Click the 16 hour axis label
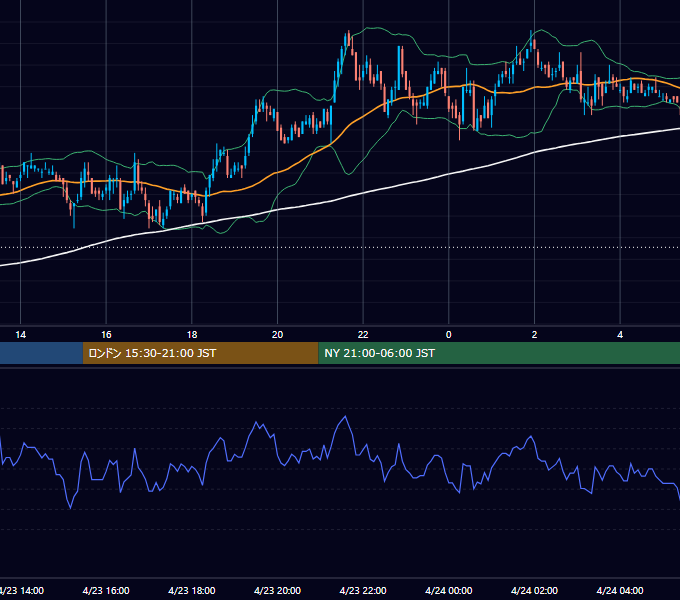Viewport: 680px width, 600px height. point(106,335)
